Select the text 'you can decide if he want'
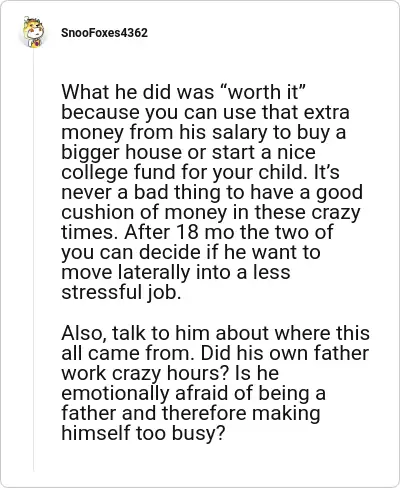400x488 pixels. pyautogui.click(x=180, y=253)
